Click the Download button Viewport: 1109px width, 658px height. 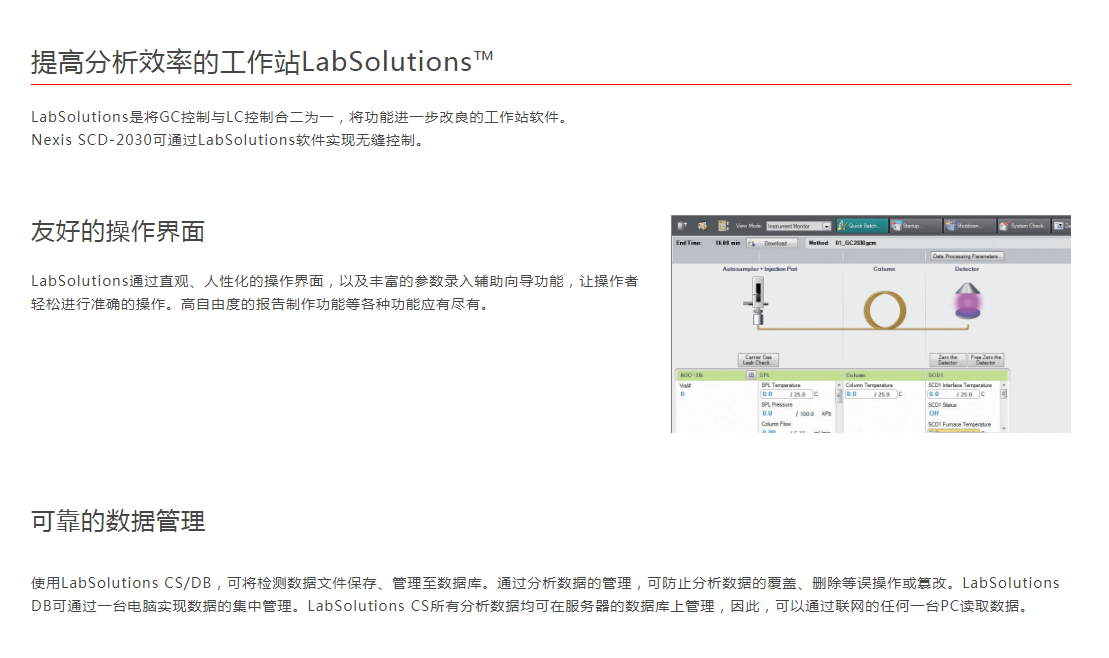(x=772, y=243)
